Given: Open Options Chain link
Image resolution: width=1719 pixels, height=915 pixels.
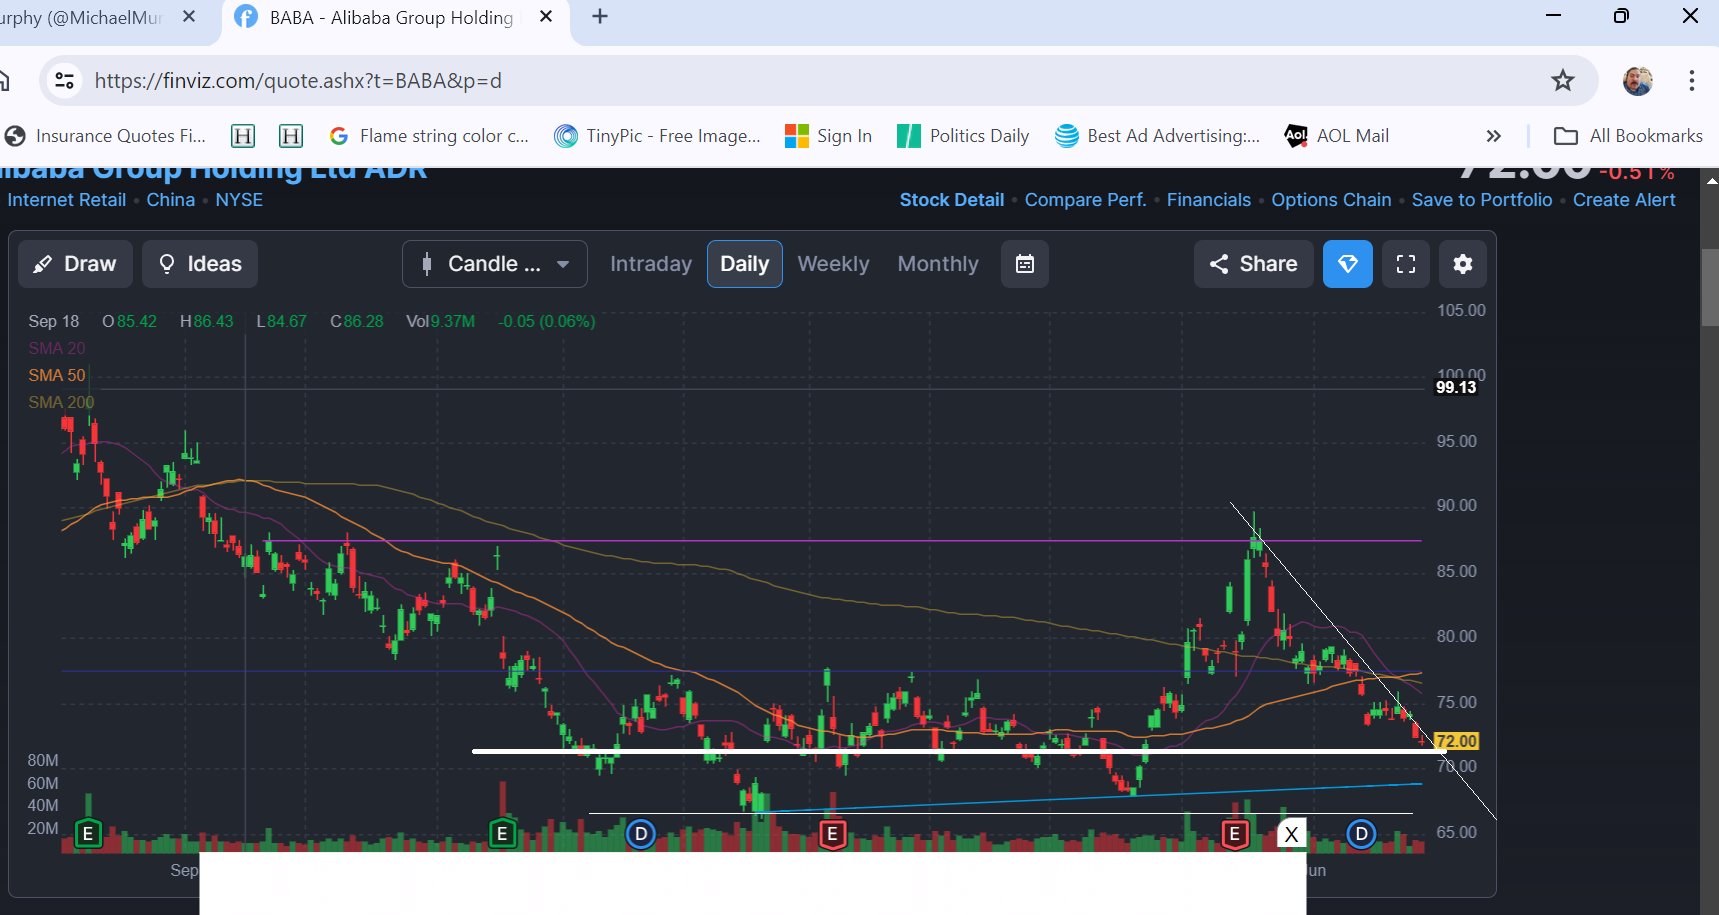Looking at the screenshot, I should (1331, 200).
